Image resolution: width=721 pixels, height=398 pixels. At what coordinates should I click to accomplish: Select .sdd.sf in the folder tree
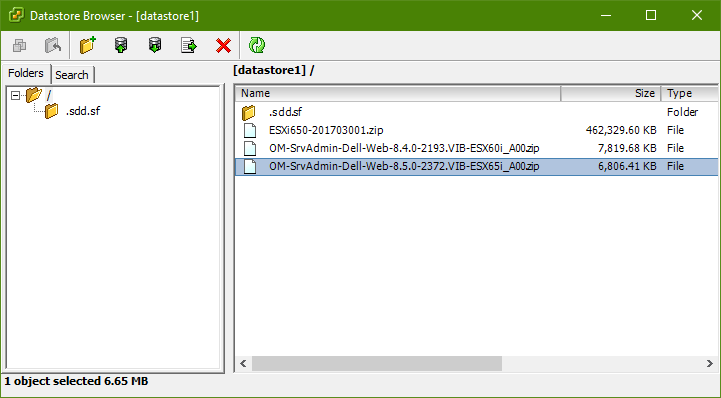point(83,111)
